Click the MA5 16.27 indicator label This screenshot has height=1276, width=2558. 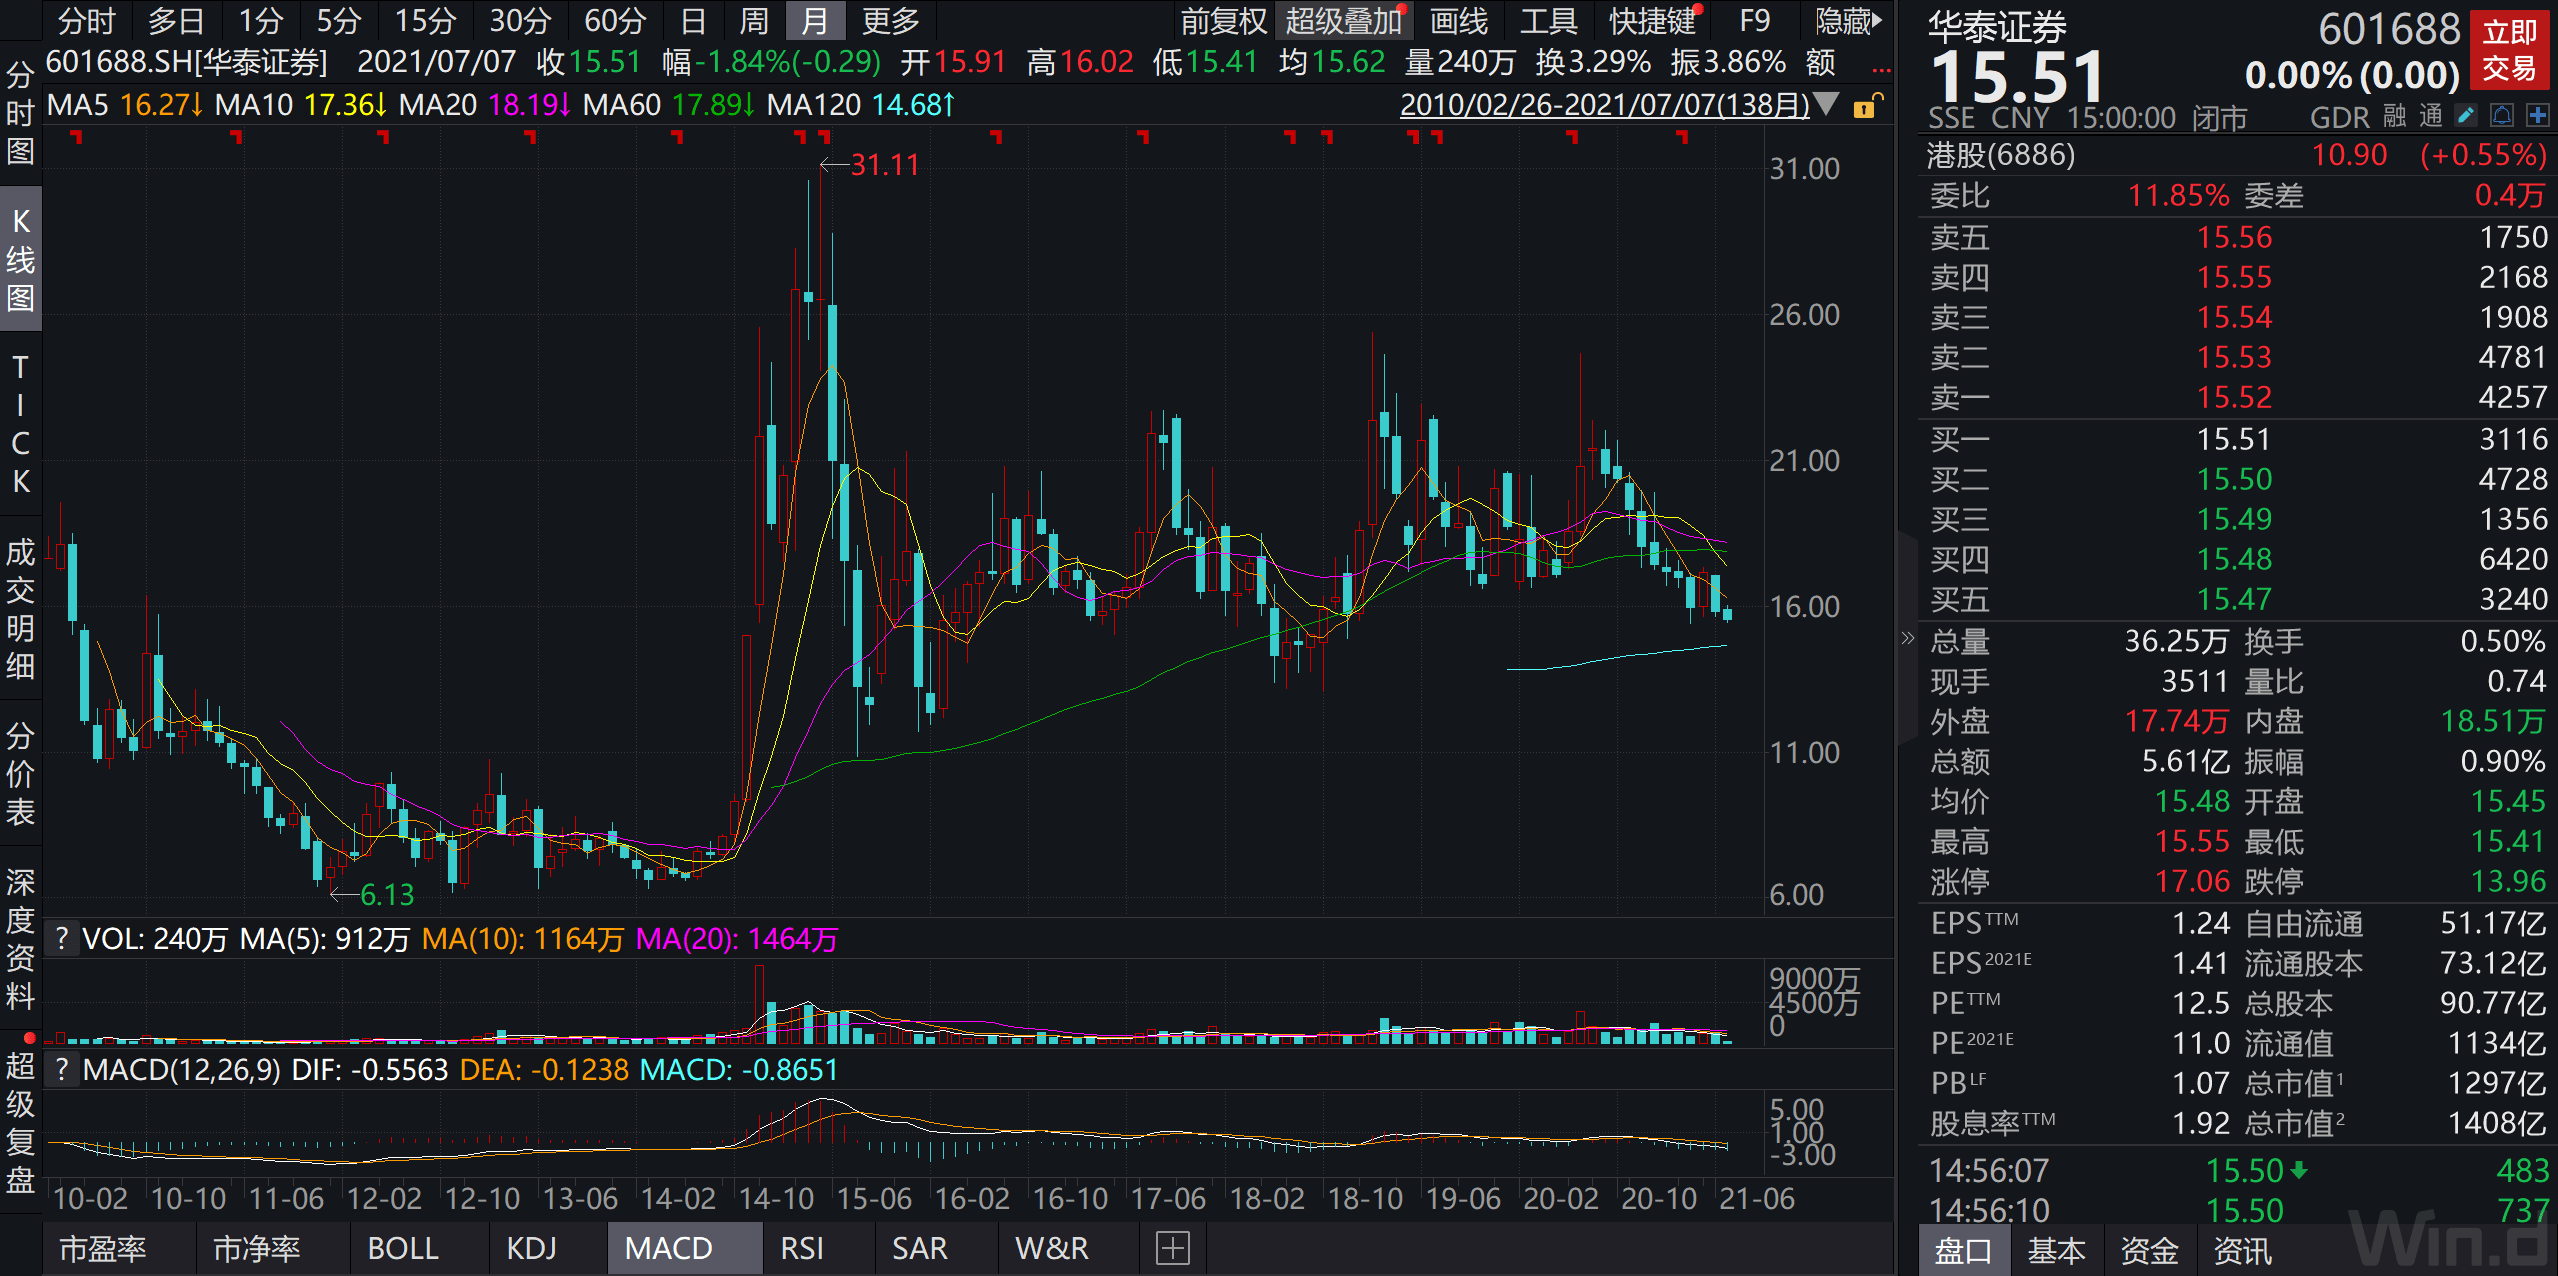pos(125,104)
